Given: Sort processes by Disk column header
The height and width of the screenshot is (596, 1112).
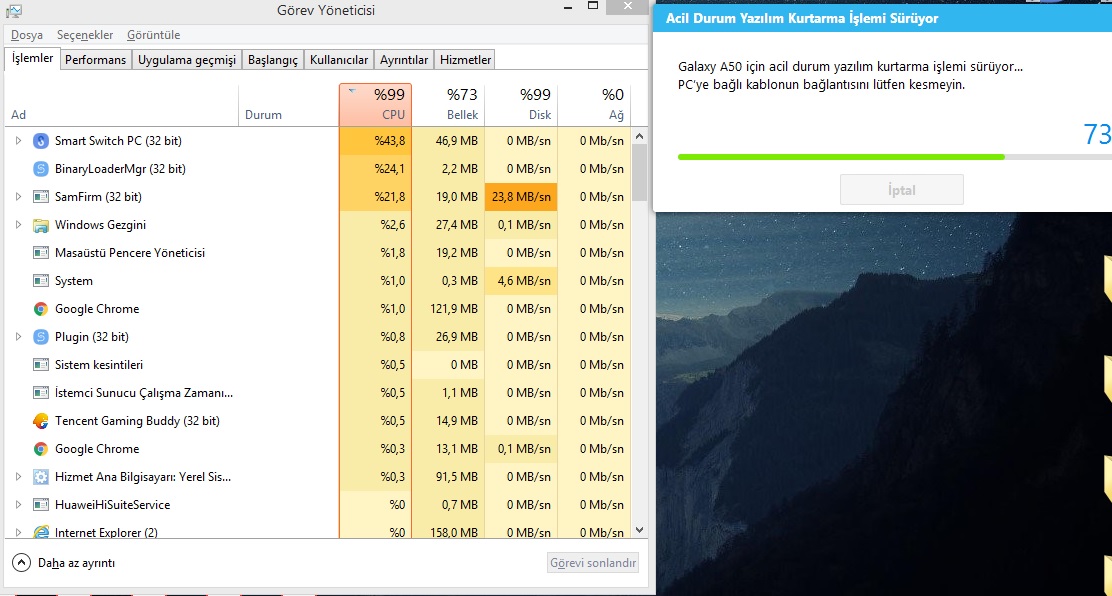Looking at the screenshot, I should (x=521, y=104).
